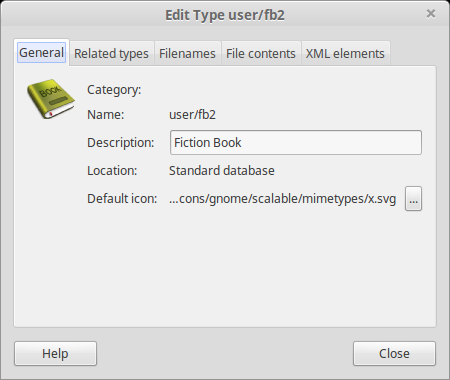
Task: Select the XML elements tab
Action: pos(345,53)
